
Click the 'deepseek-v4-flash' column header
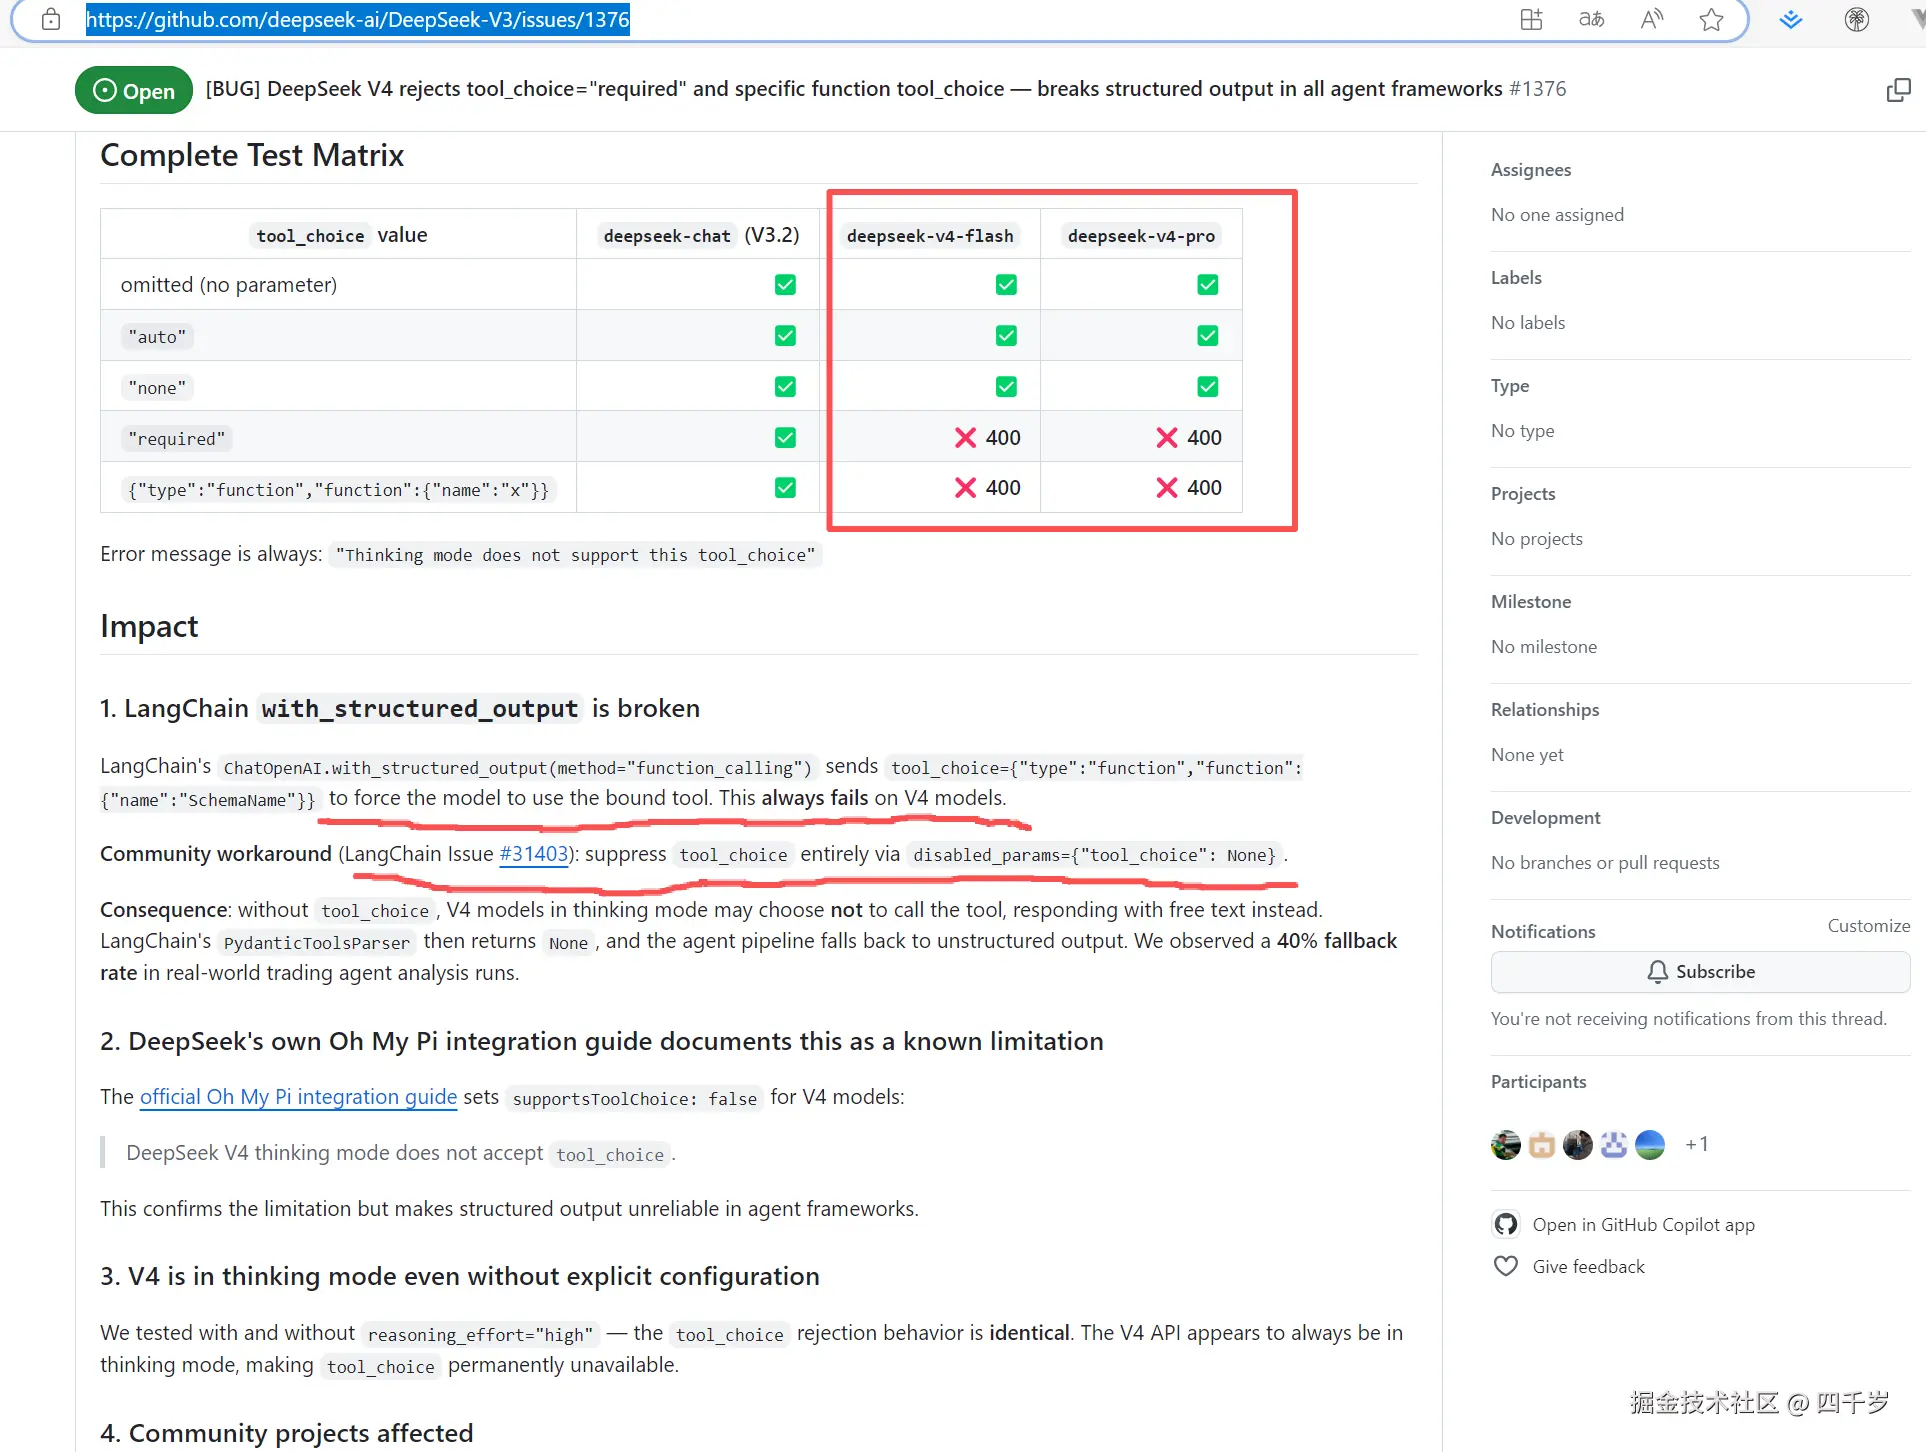coord(930,236)
